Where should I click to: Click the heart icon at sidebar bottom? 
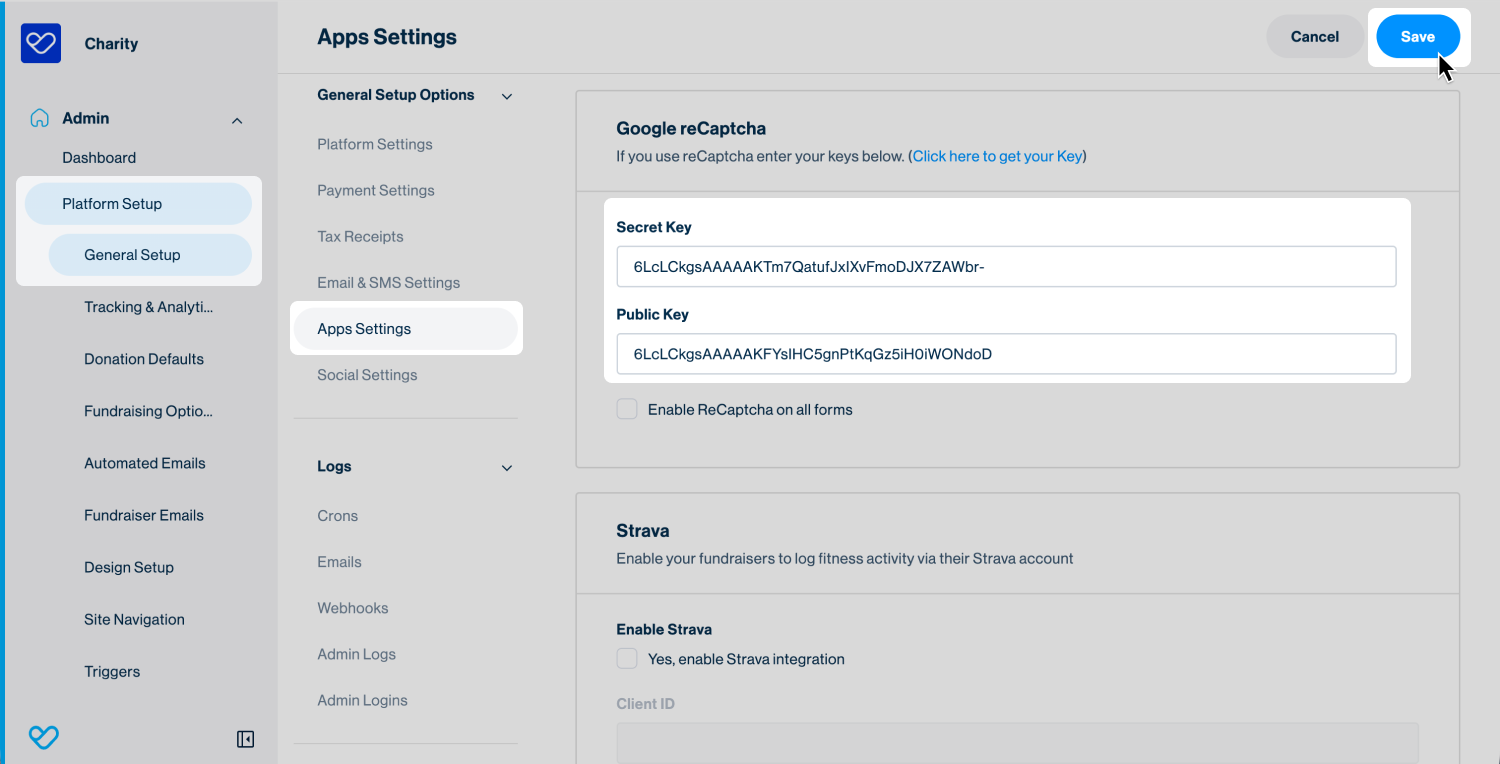tap(43, 737)
